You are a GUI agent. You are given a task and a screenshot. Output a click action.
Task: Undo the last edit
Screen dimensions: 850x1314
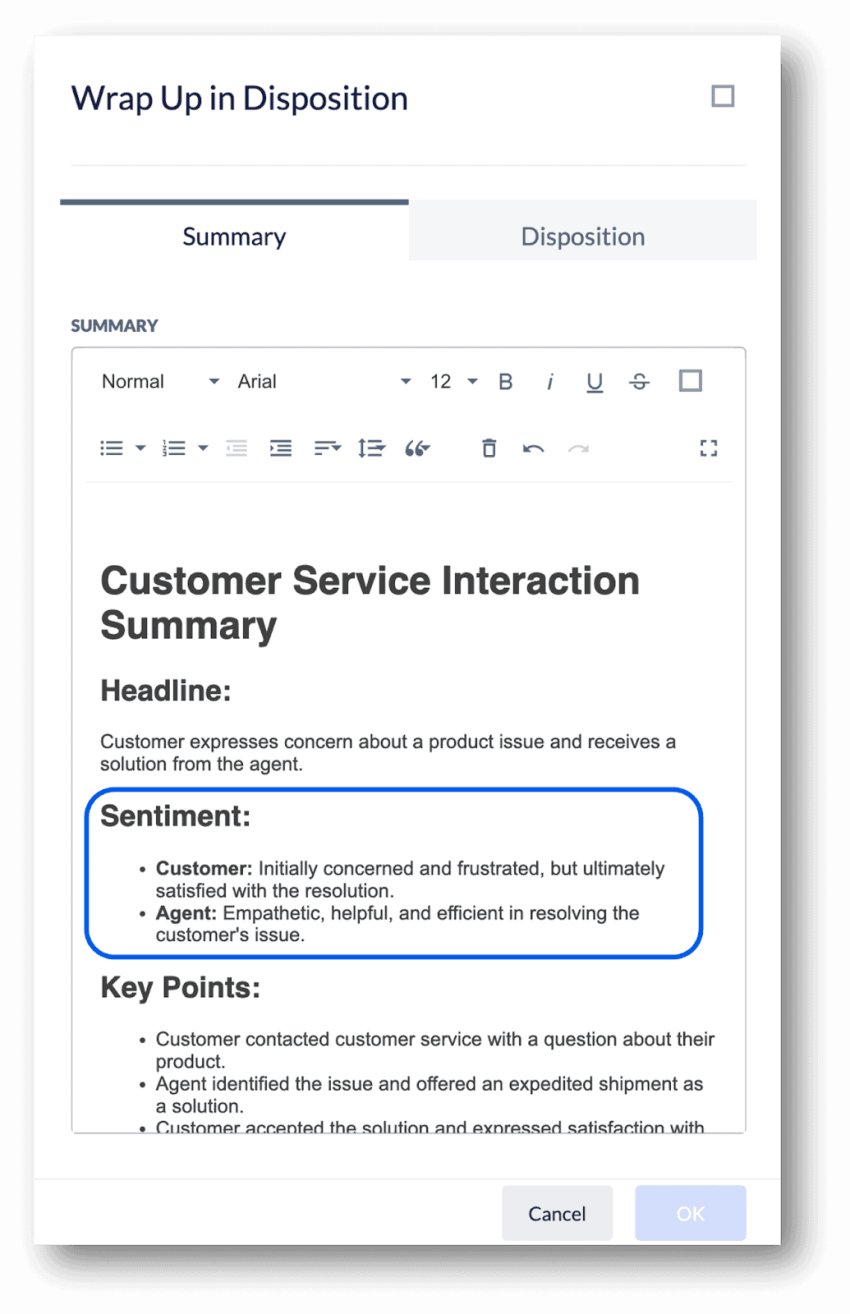(533, 448)
